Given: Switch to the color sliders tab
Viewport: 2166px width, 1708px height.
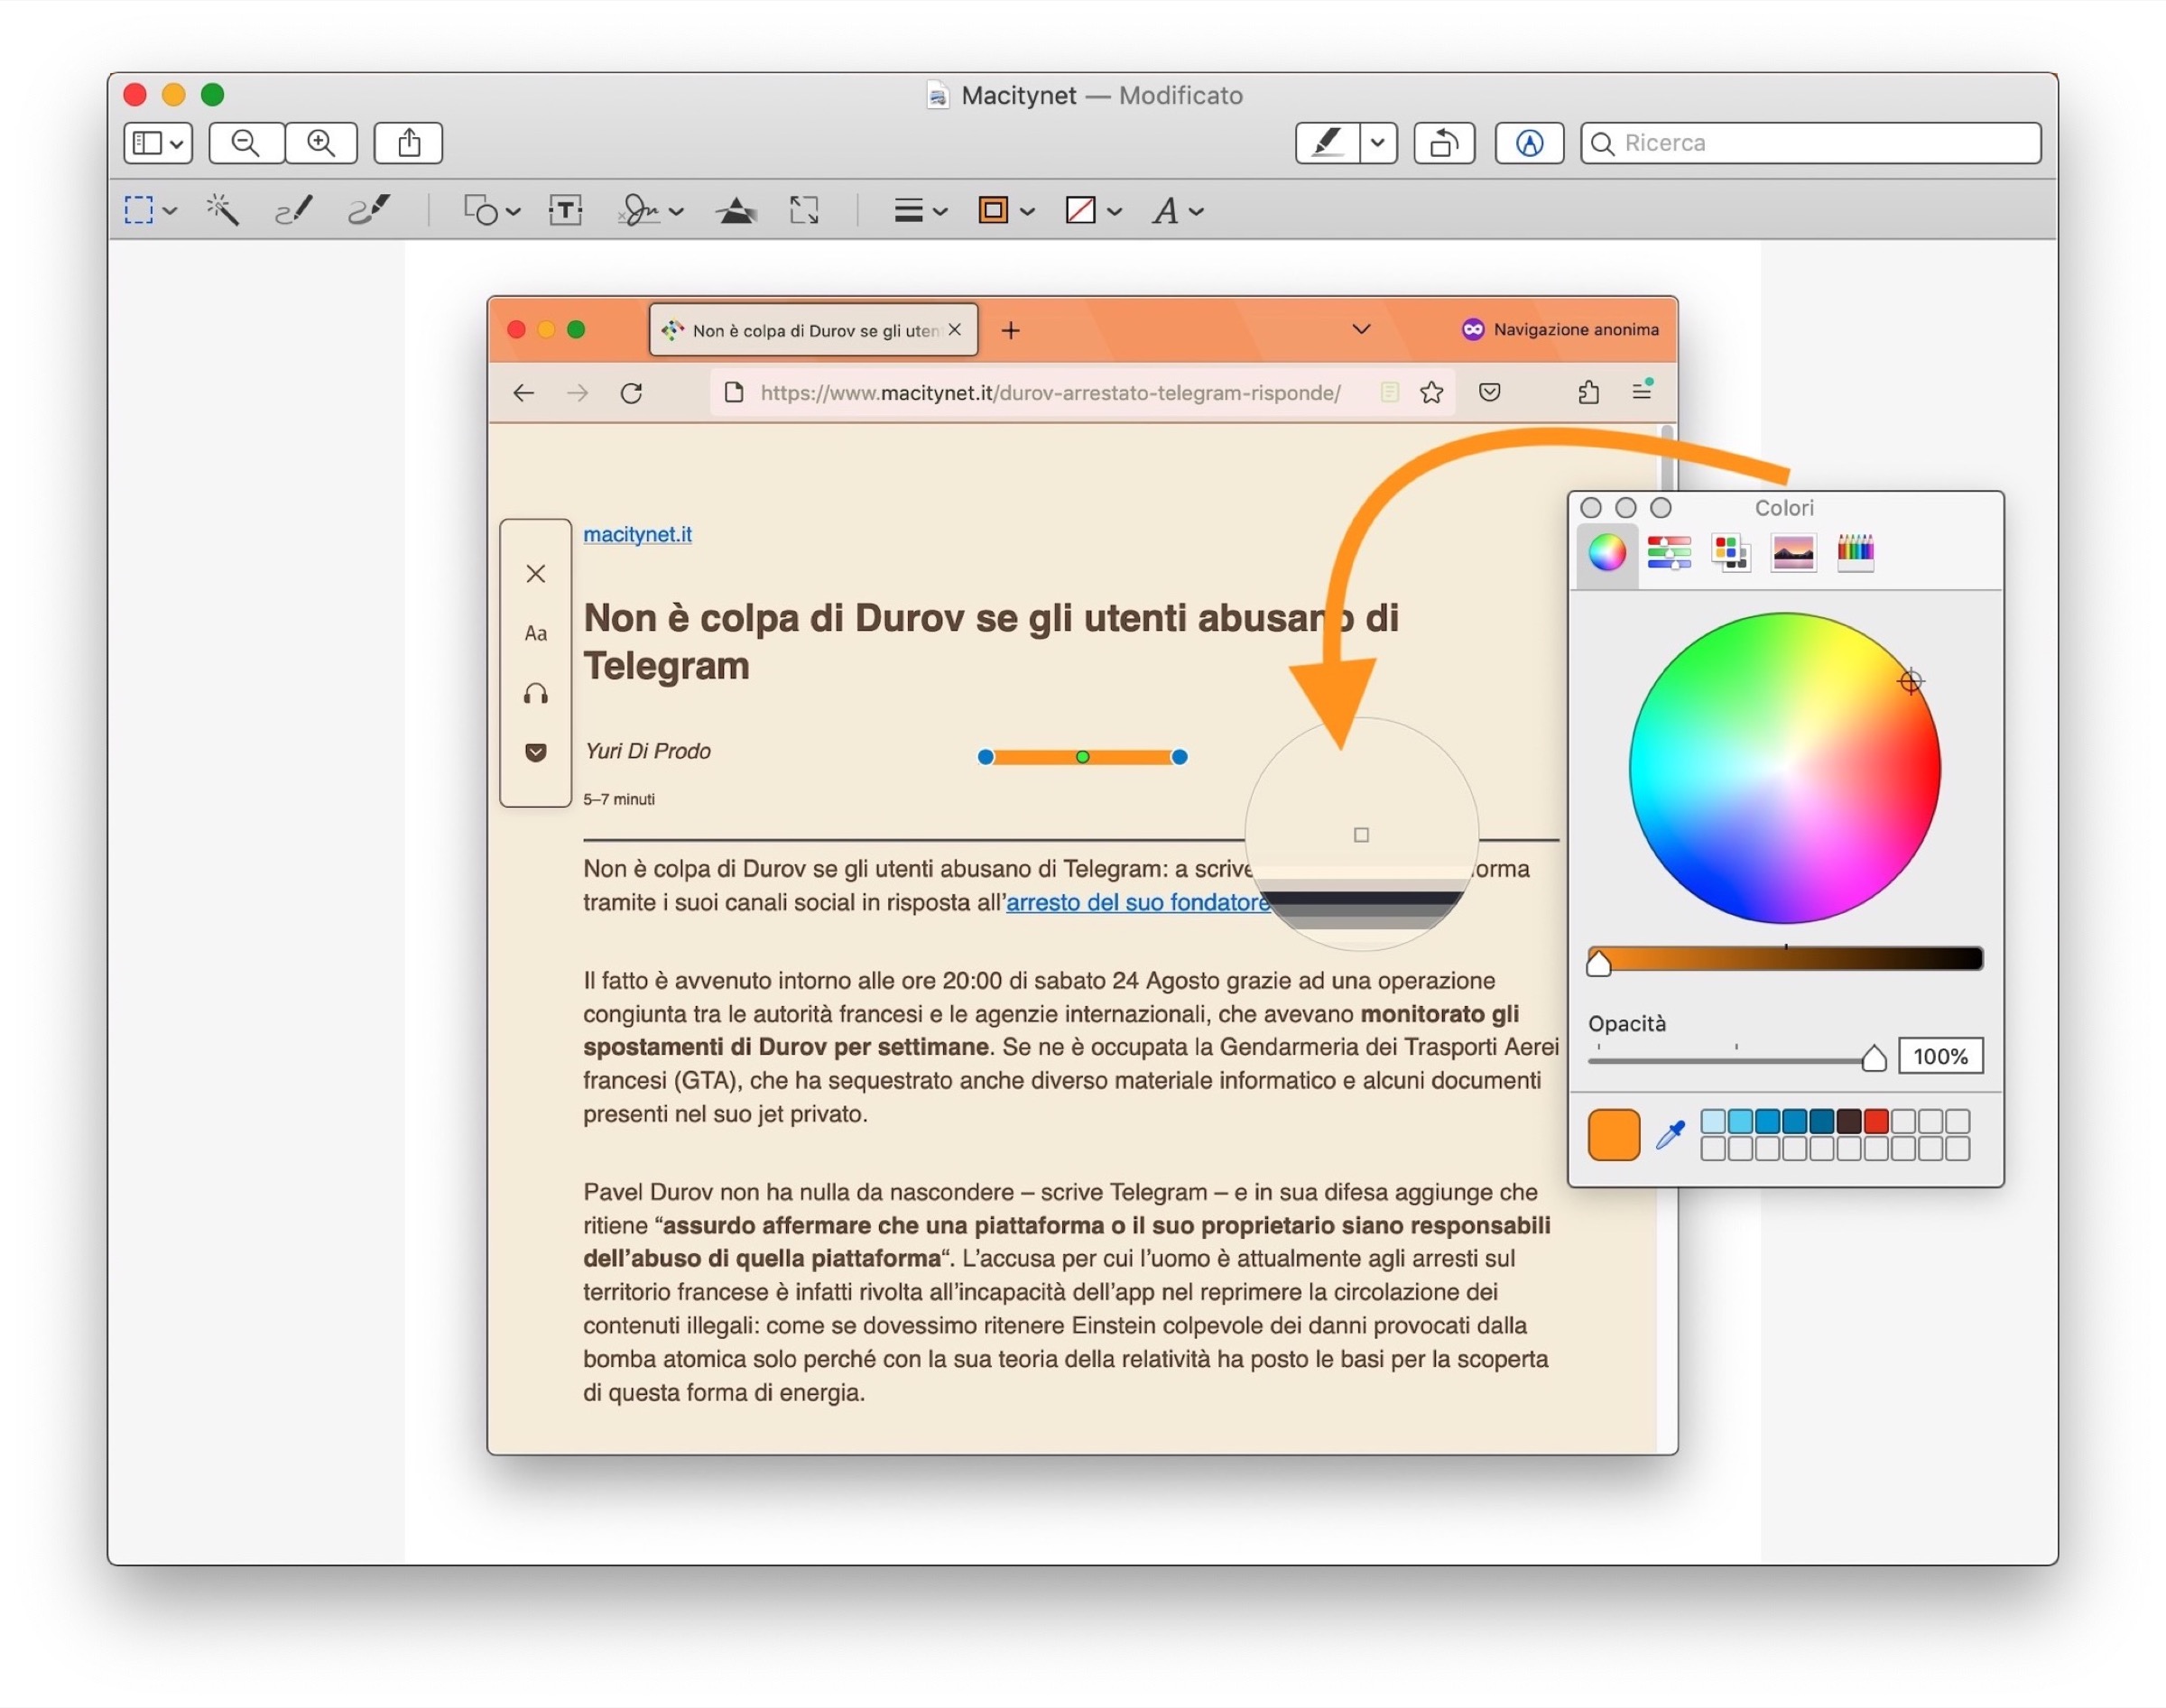Looking at the screenshot, I should coord(1669,552).
